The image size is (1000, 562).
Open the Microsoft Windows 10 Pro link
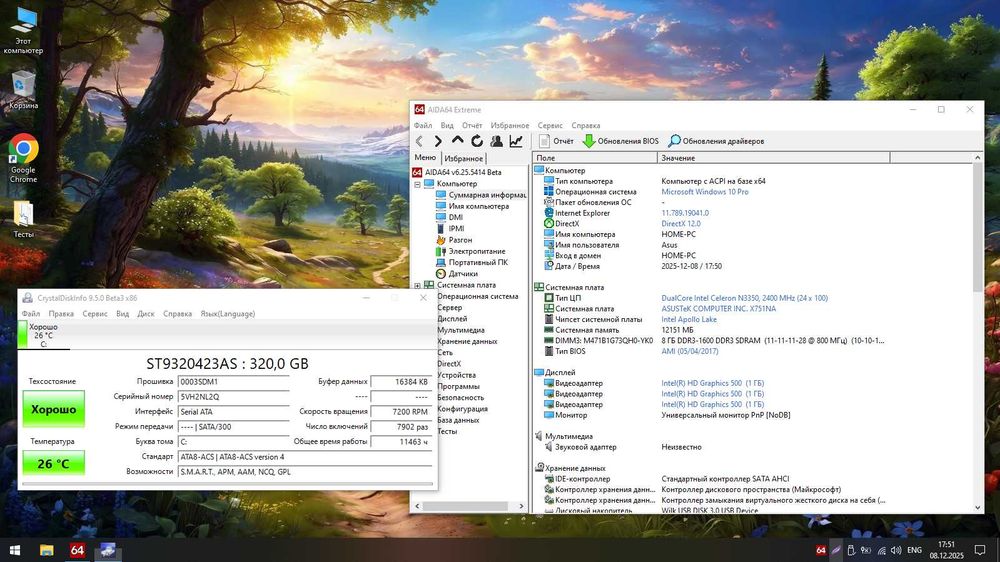click(705, 191)
